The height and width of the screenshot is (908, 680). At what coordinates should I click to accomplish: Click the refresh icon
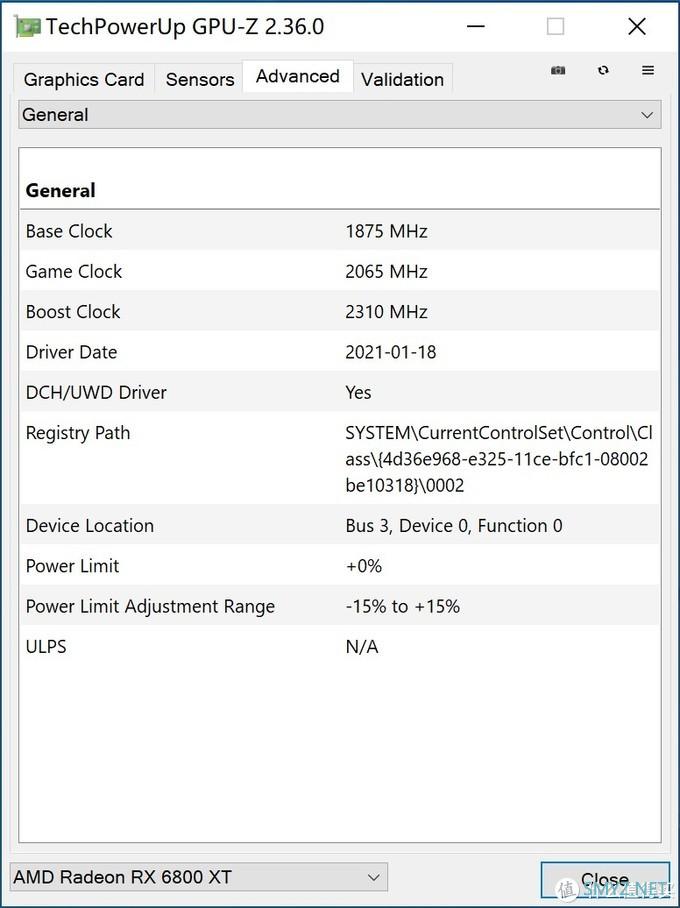point(603,70)
